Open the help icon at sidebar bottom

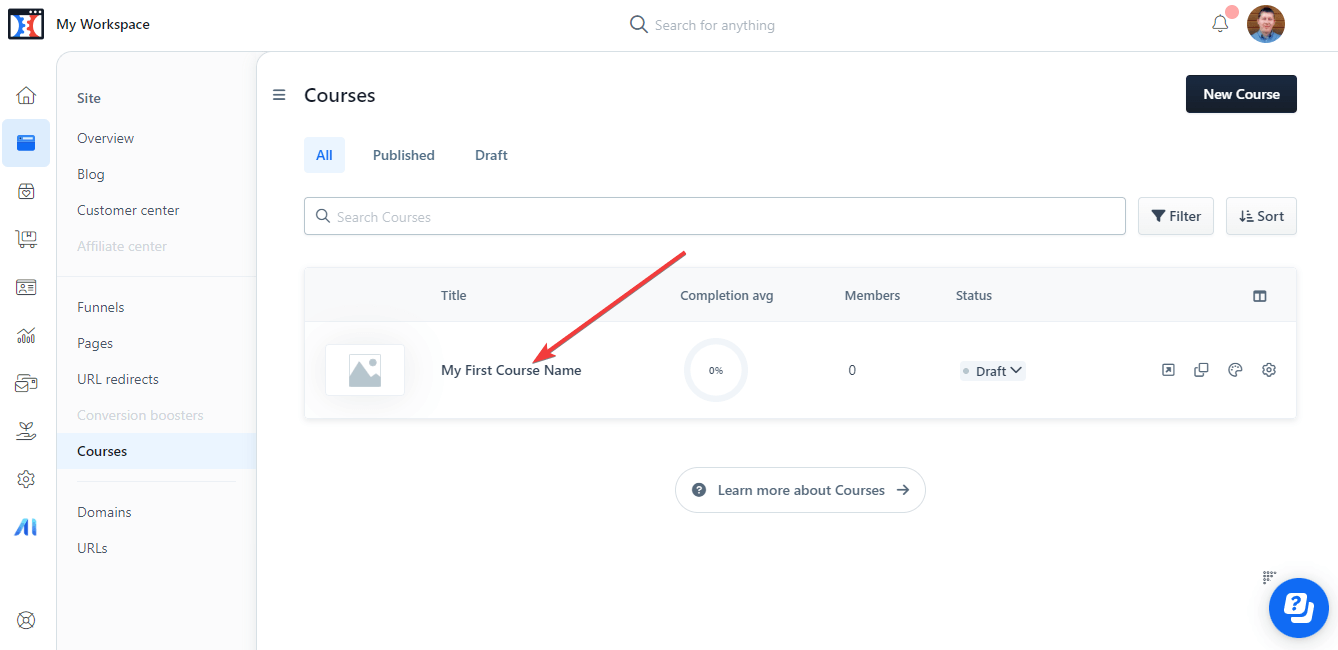click(x=26, y=620)
